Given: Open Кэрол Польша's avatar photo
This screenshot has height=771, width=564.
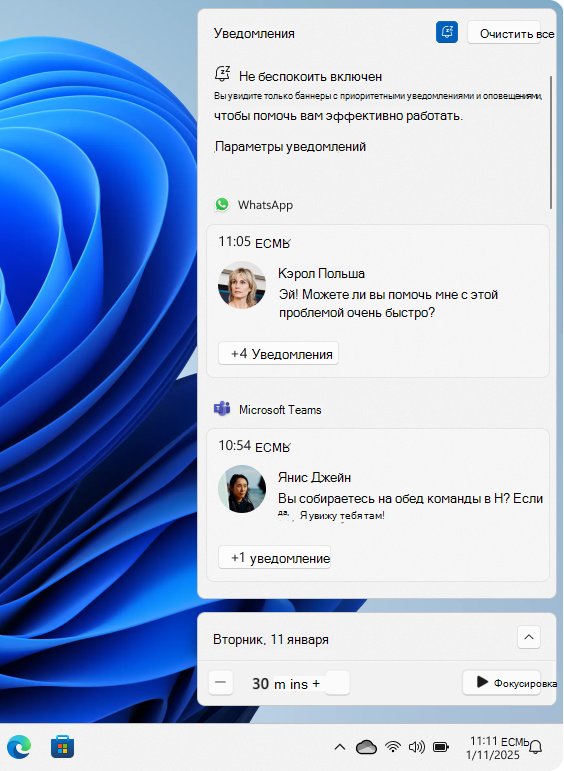Looking at the screenshot, I should click(242, 285).
